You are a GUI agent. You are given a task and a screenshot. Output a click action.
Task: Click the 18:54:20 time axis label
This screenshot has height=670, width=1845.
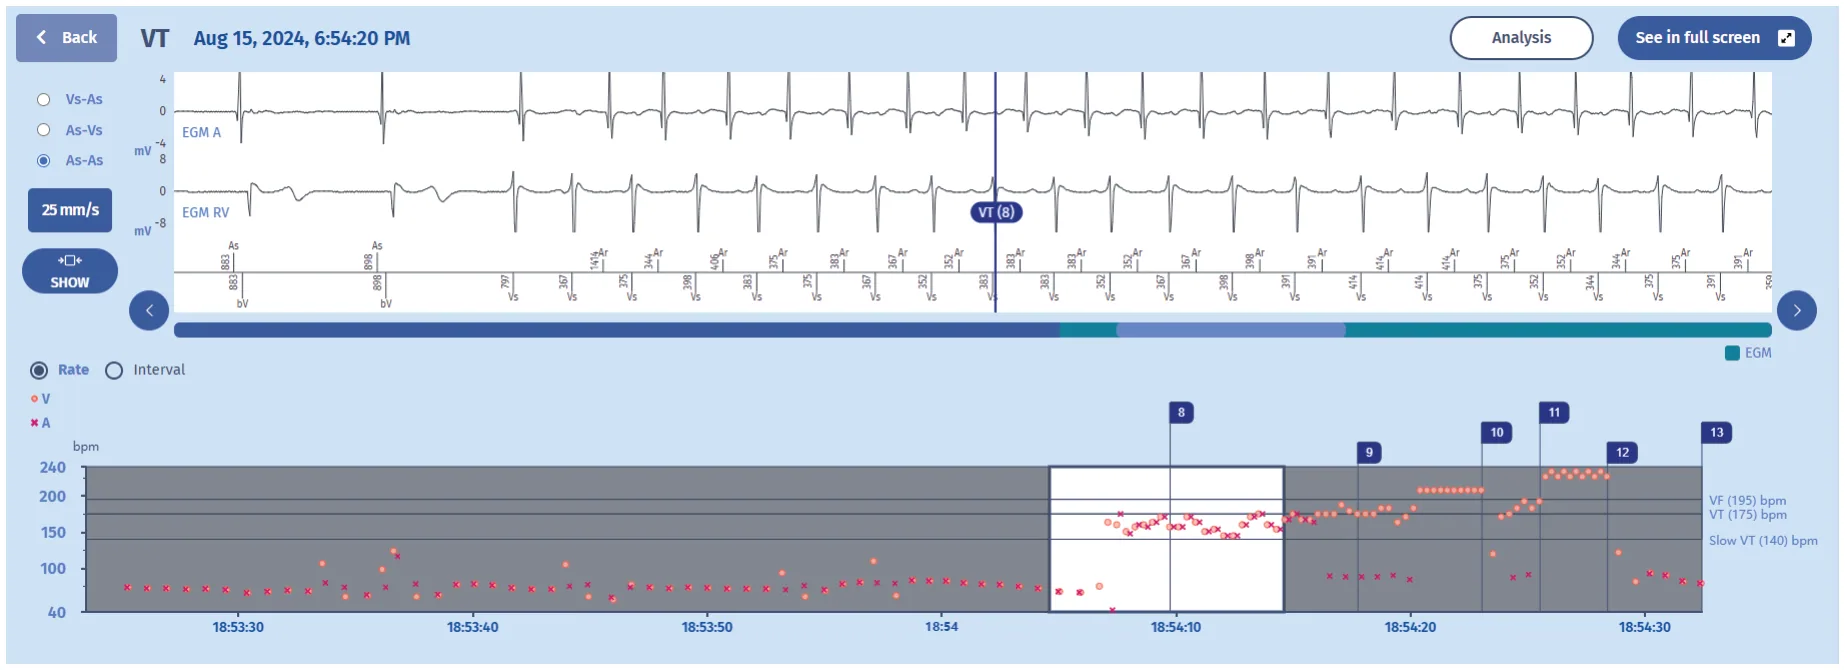pyautogui.click(x=1410, y=627)
